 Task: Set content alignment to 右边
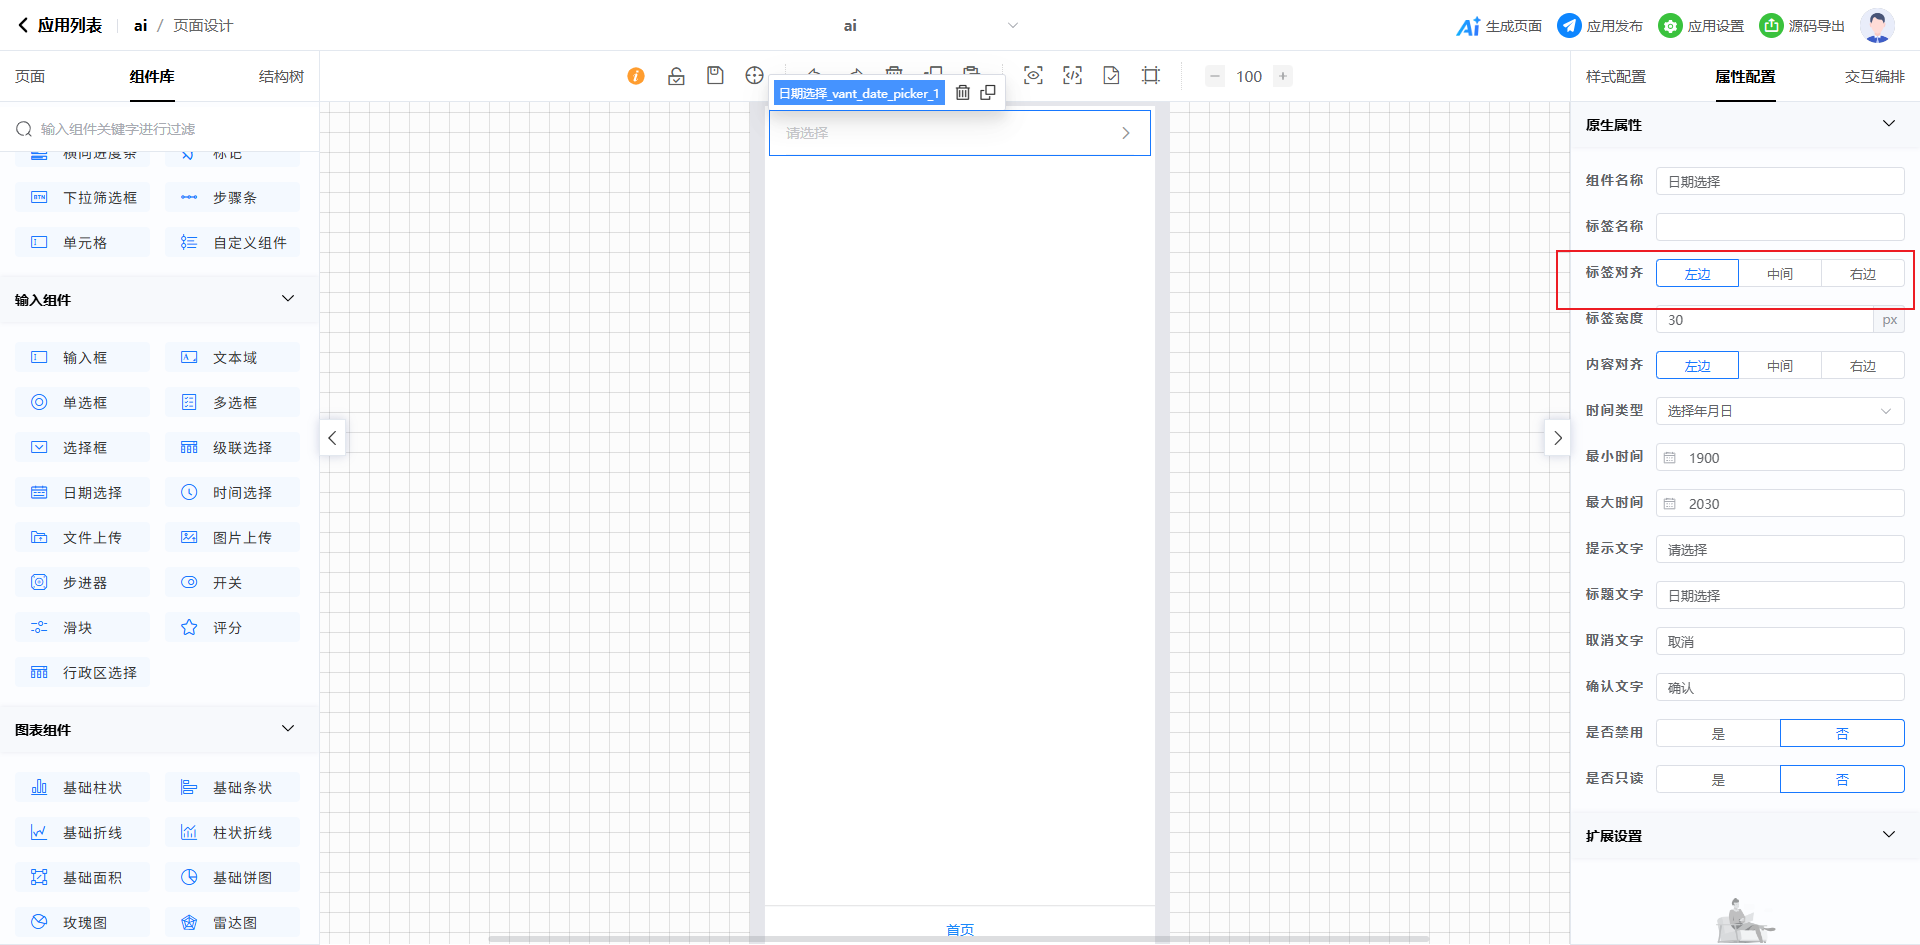click(1862, 366)
